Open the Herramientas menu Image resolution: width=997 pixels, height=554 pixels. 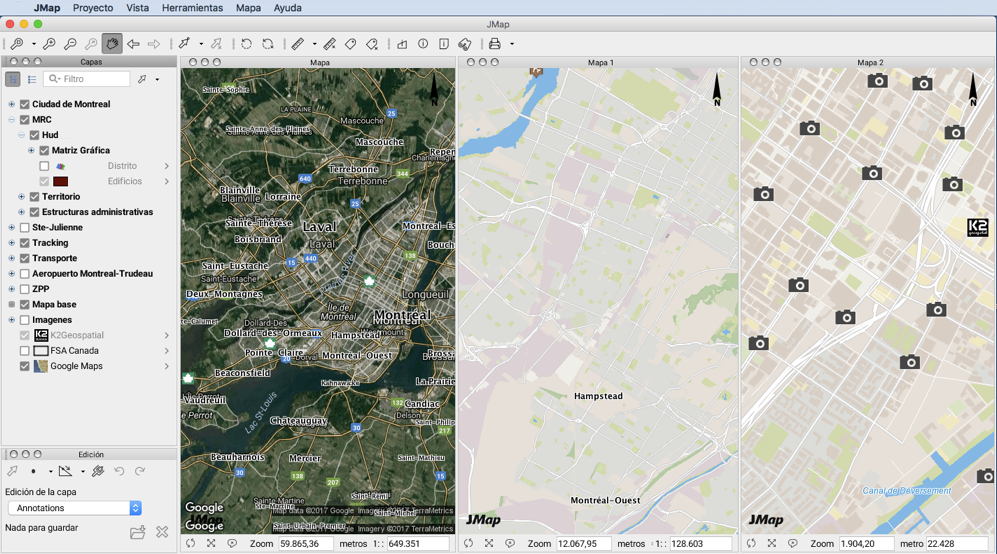click(x=192, y=8)
